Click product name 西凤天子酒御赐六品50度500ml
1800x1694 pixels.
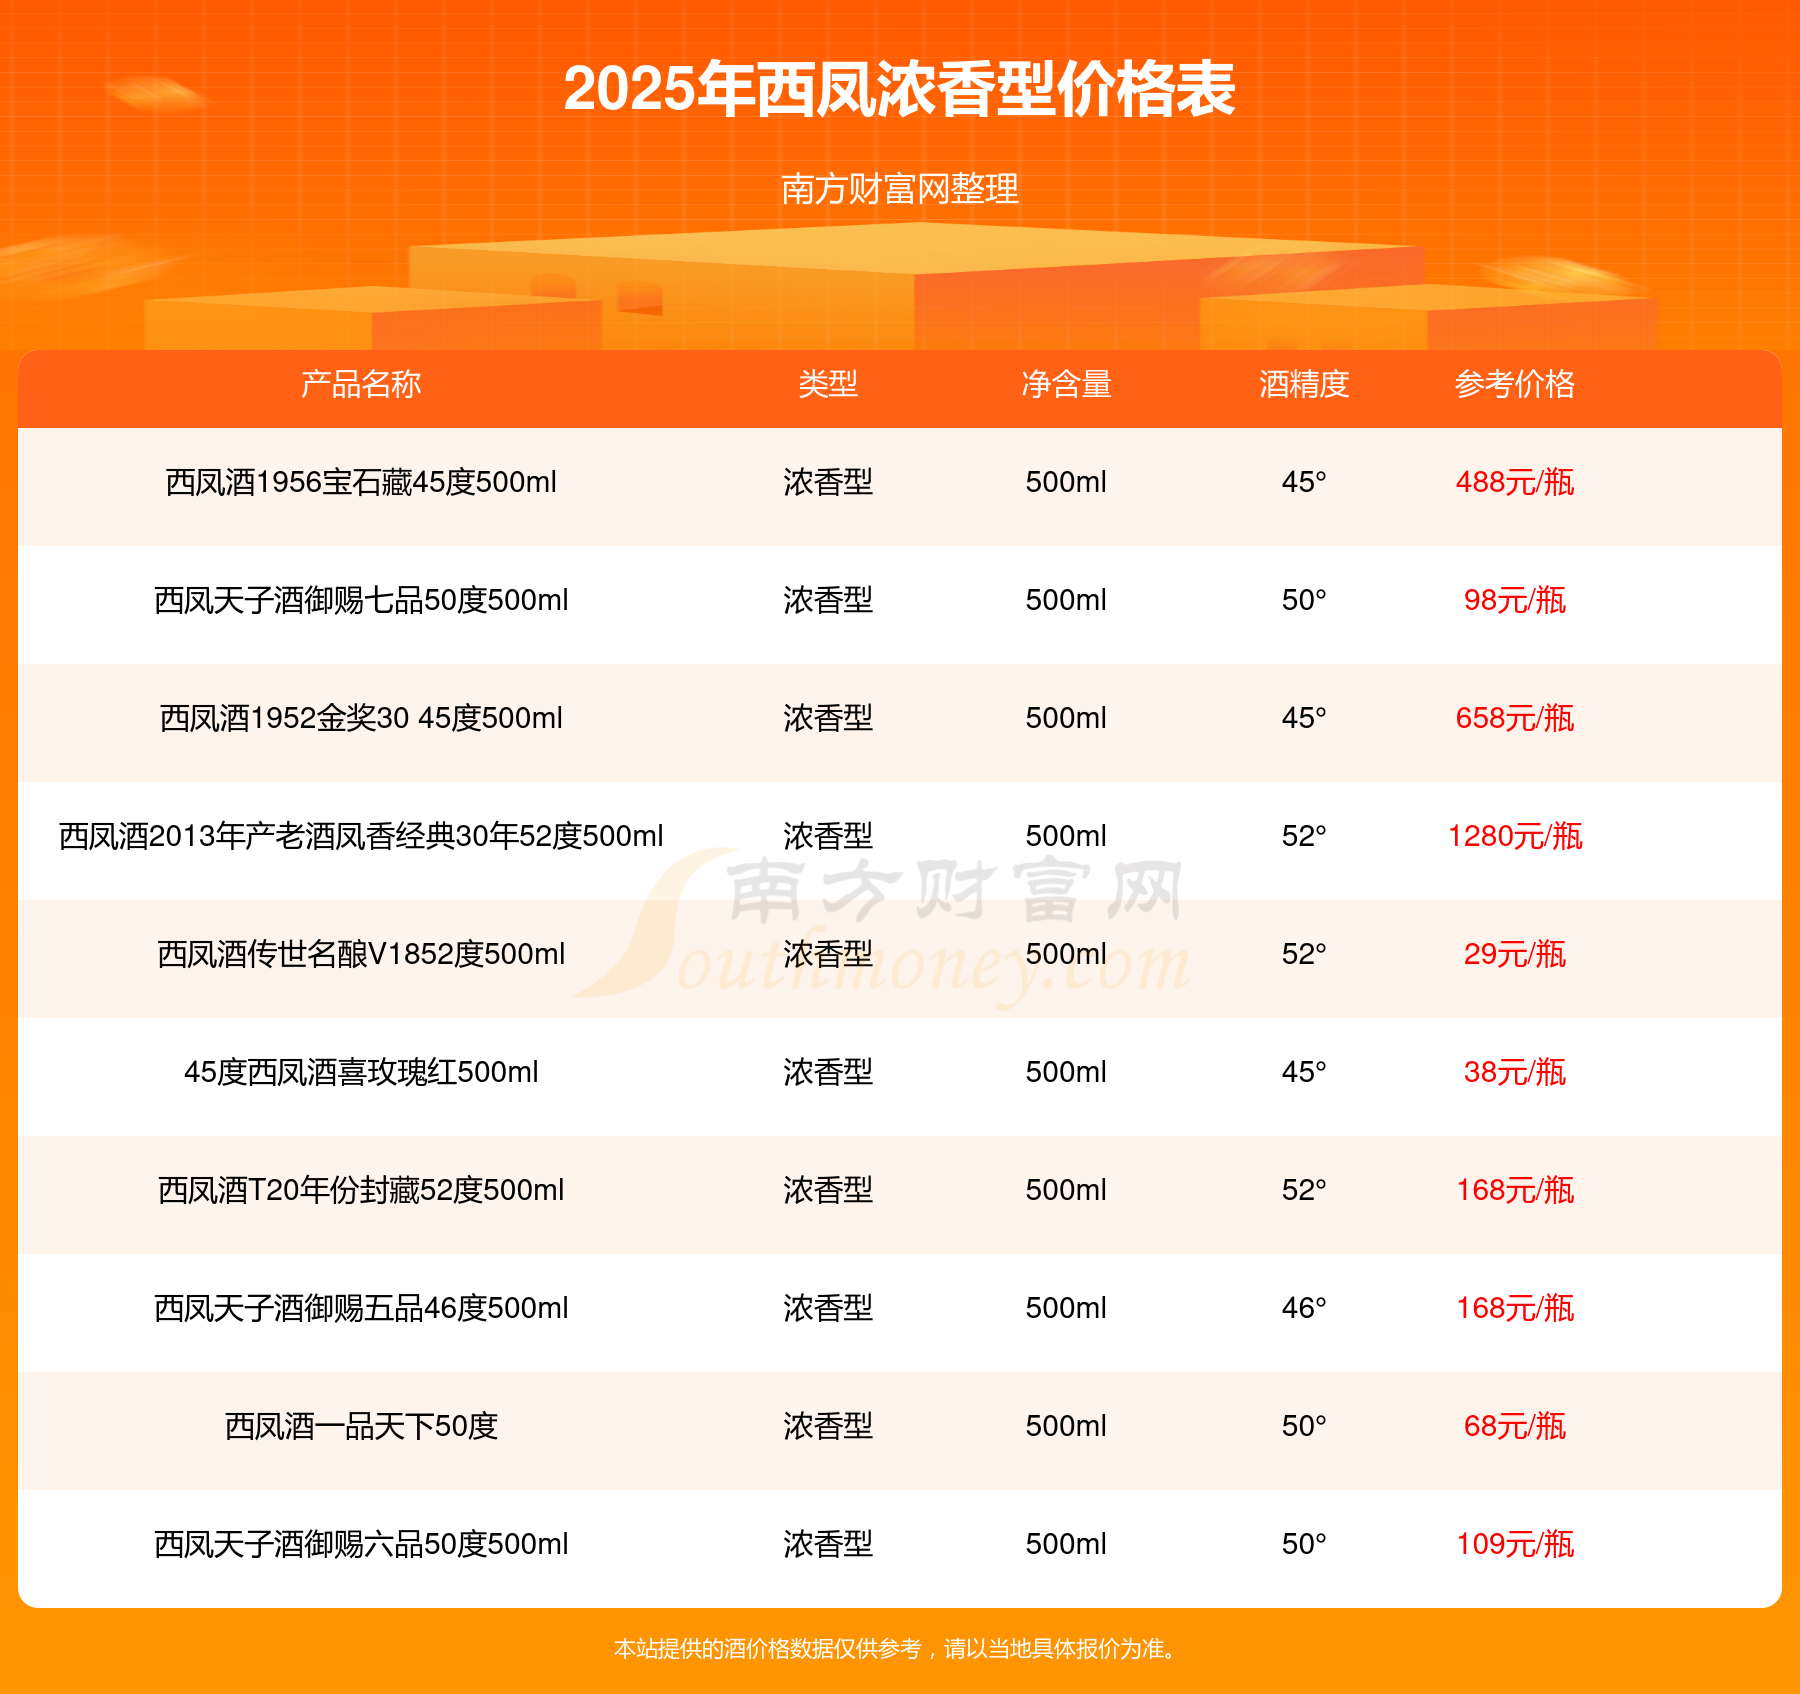[361, 1544]
